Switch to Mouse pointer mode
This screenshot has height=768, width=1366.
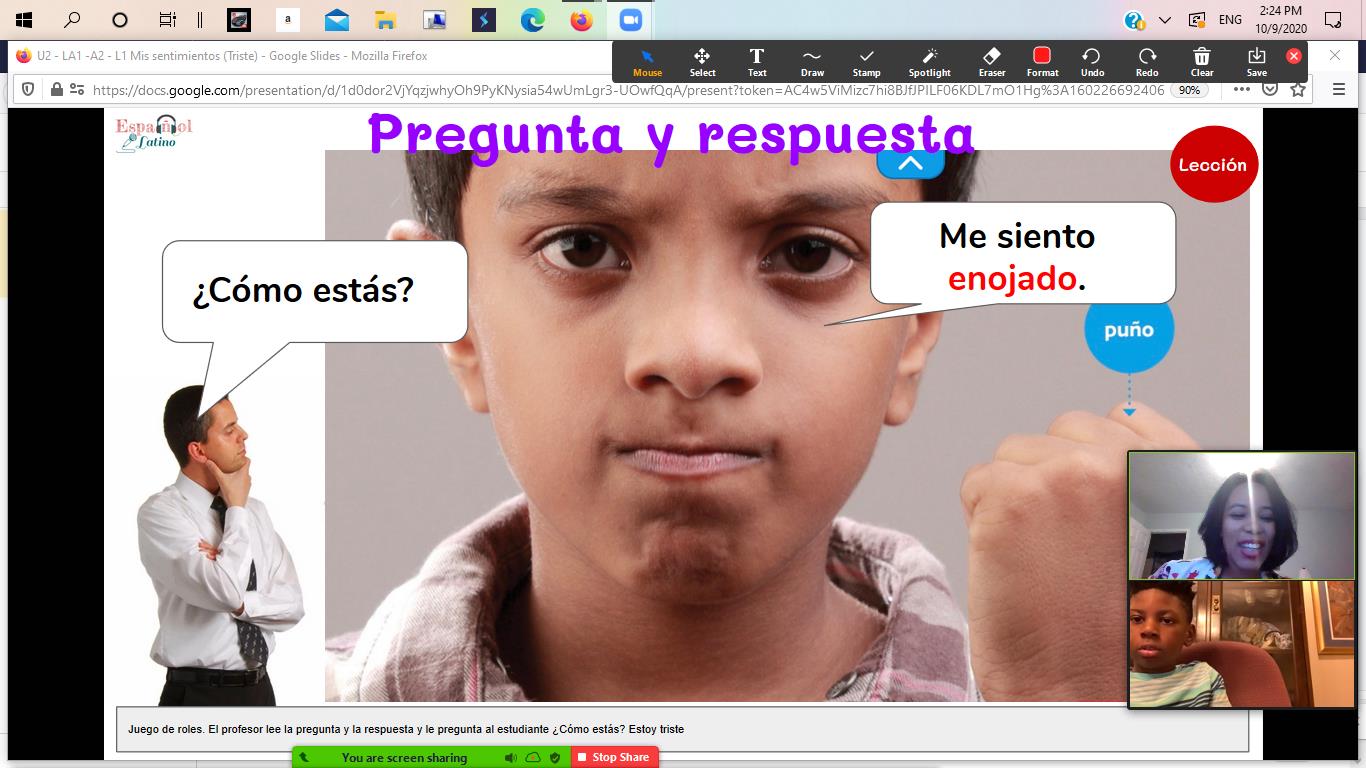click(647, 62)
